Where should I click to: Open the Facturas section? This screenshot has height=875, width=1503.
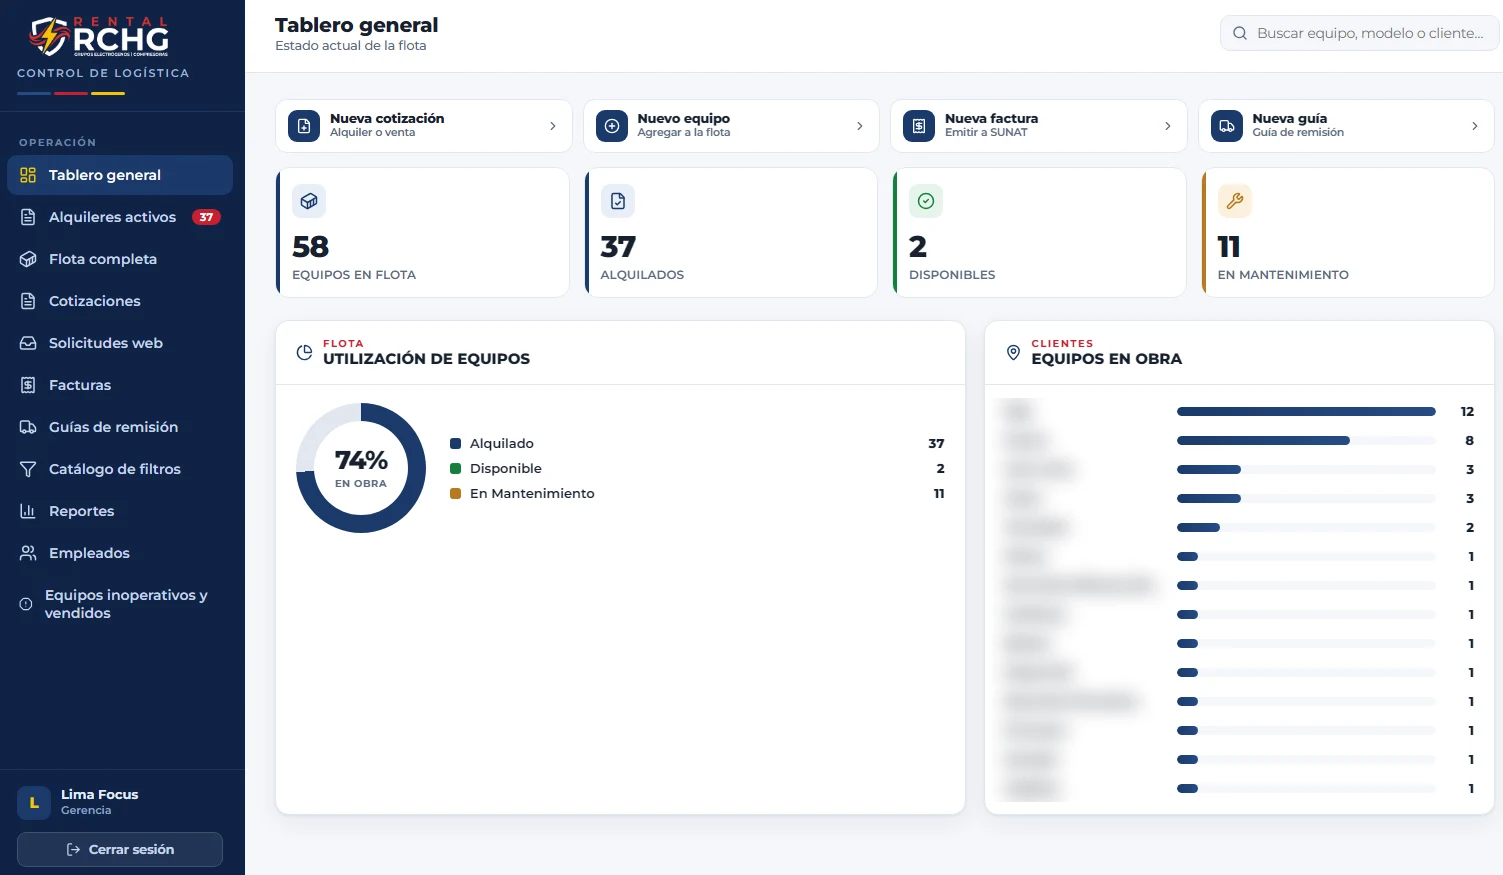[120, 385]
